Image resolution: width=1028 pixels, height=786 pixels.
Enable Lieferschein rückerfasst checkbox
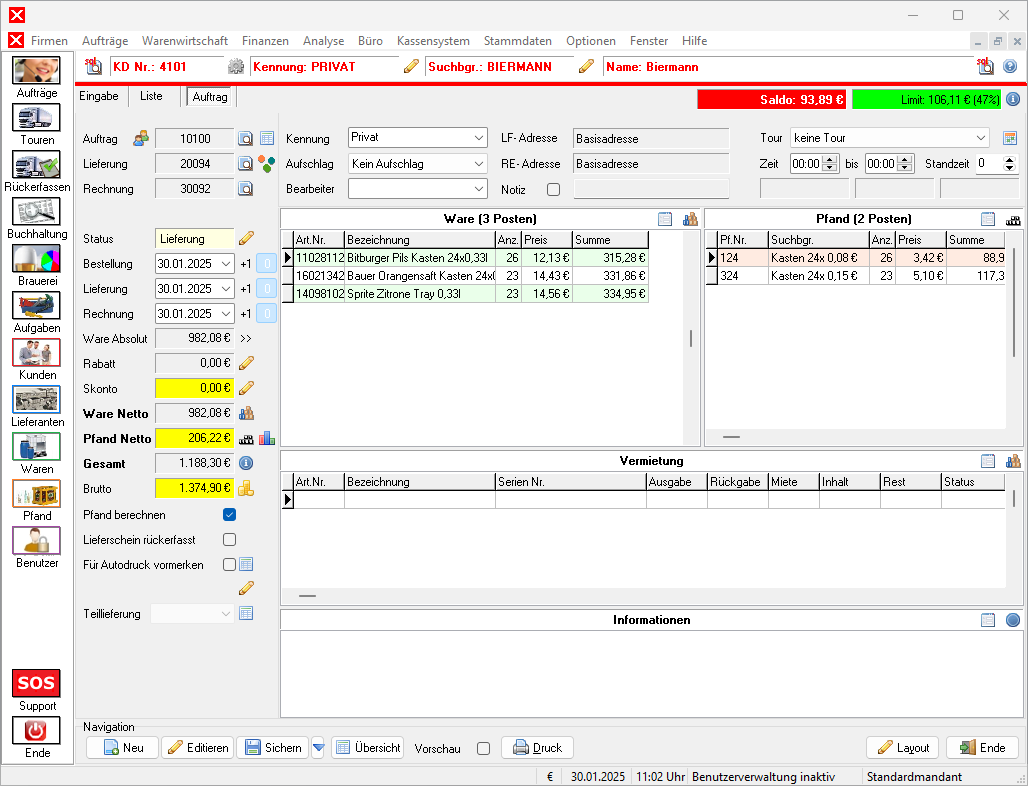pos(229,540)
